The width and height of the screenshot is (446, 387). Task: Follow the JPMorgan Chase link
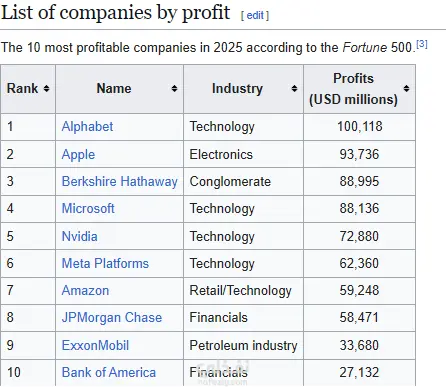112,318
